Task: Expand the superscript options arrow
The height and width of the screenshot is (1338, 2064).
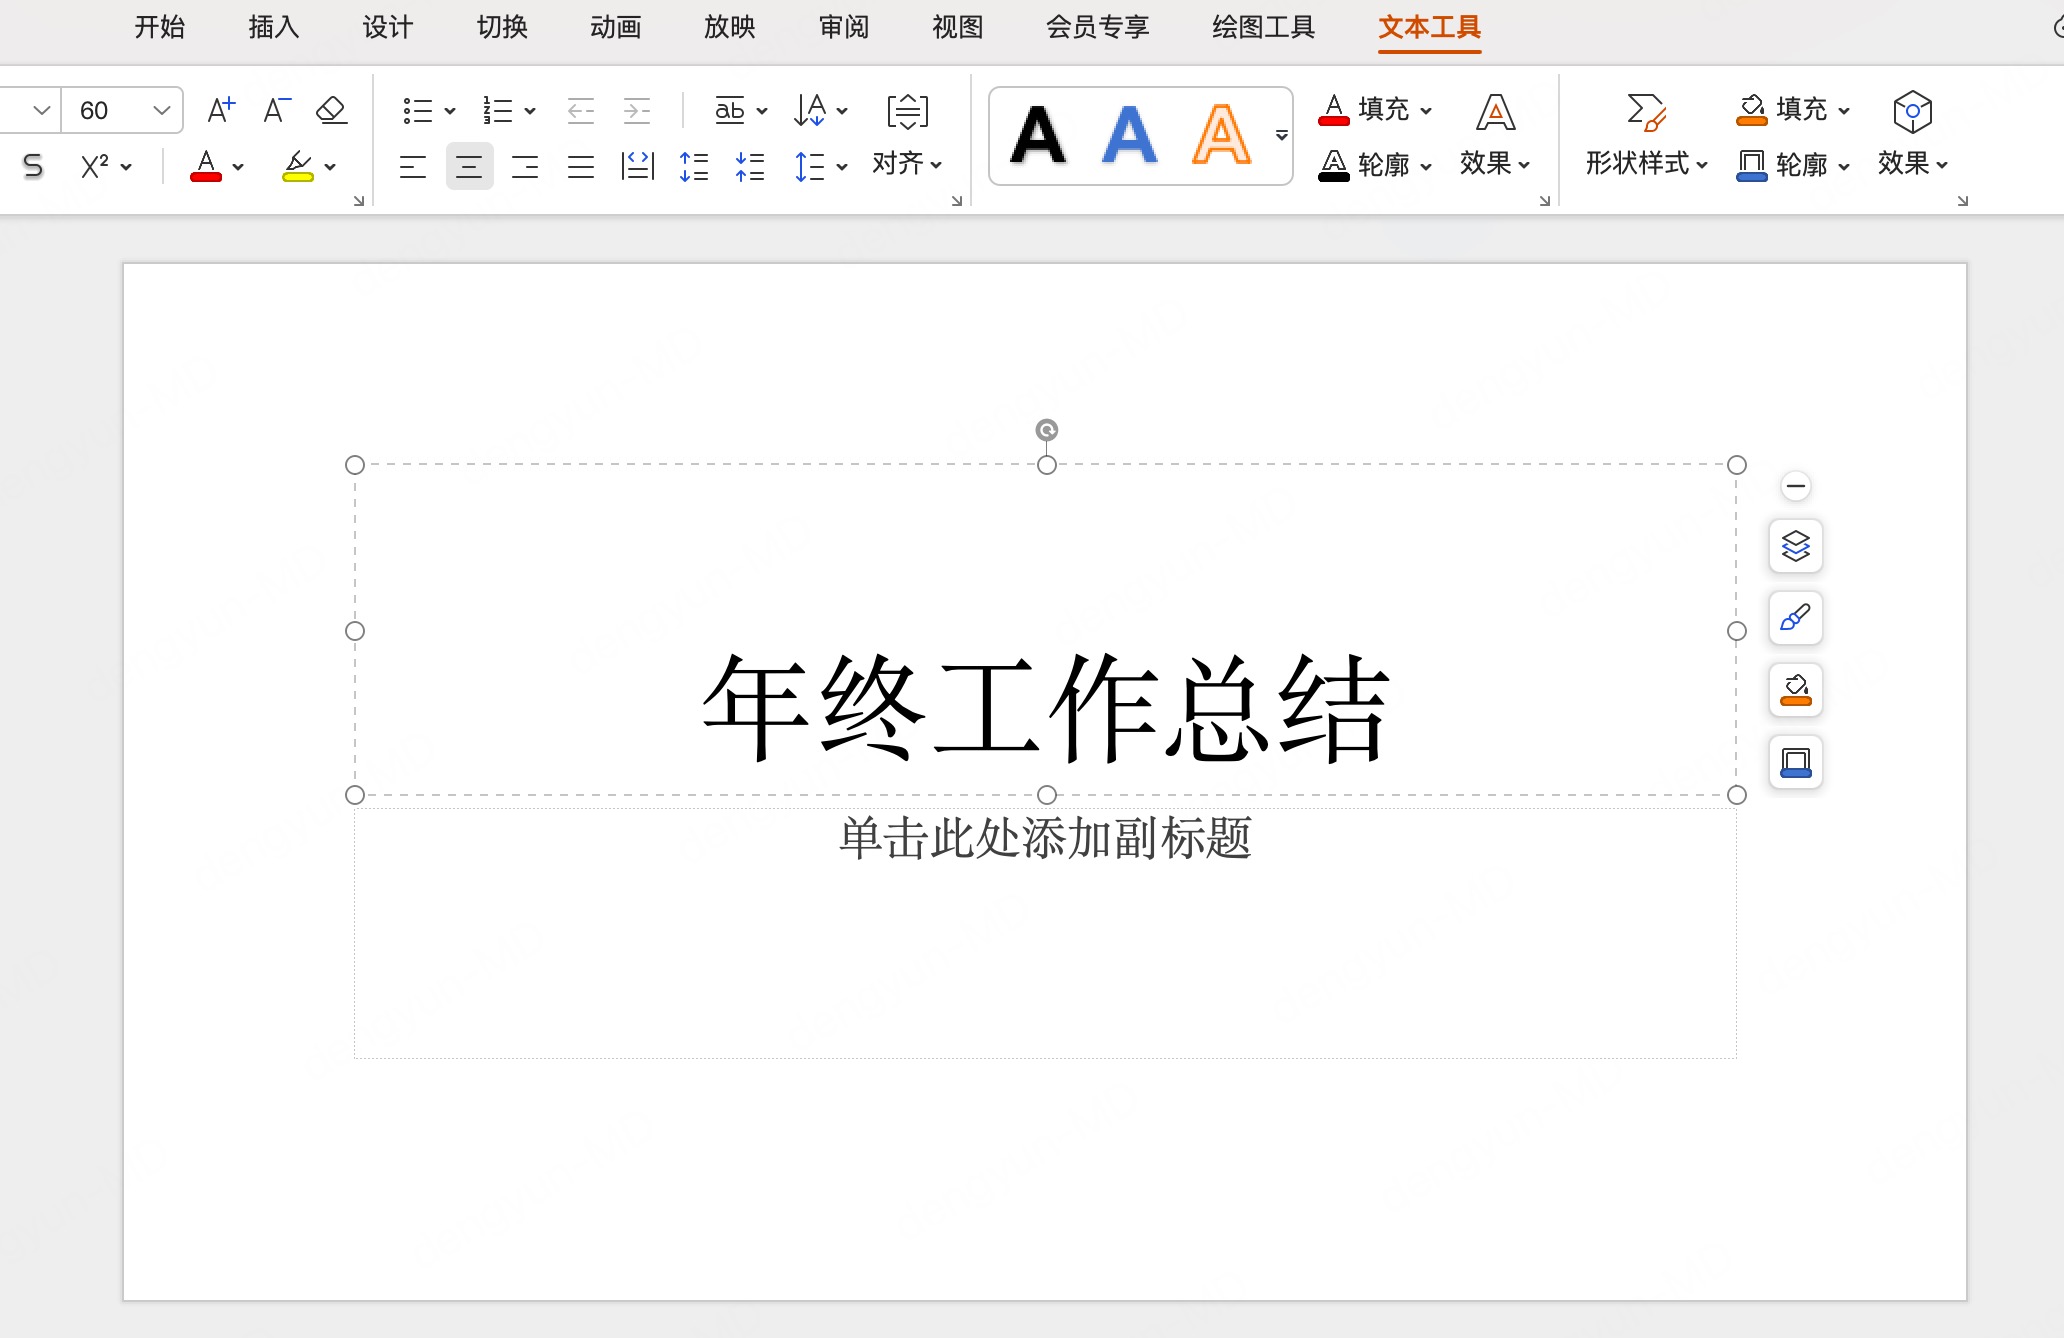Action: pyautogui.click(x=126, y=167)
